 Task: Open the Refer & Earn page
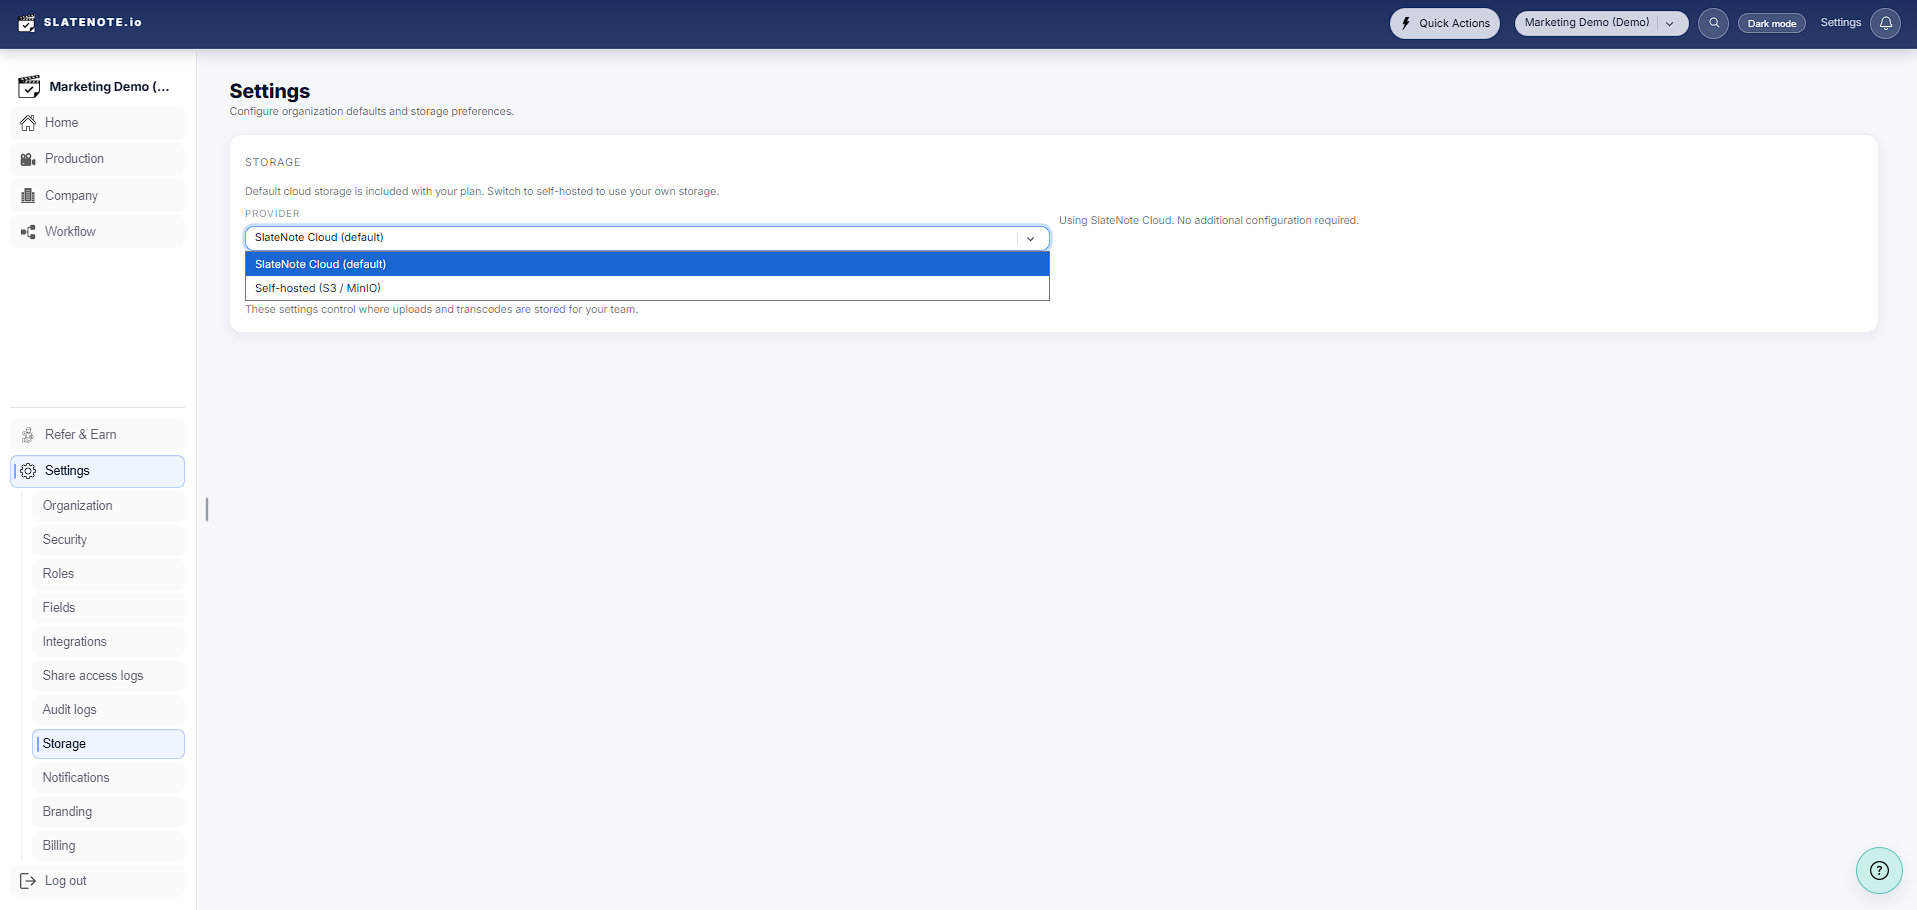pyautogui.click(x=81, y=434)
